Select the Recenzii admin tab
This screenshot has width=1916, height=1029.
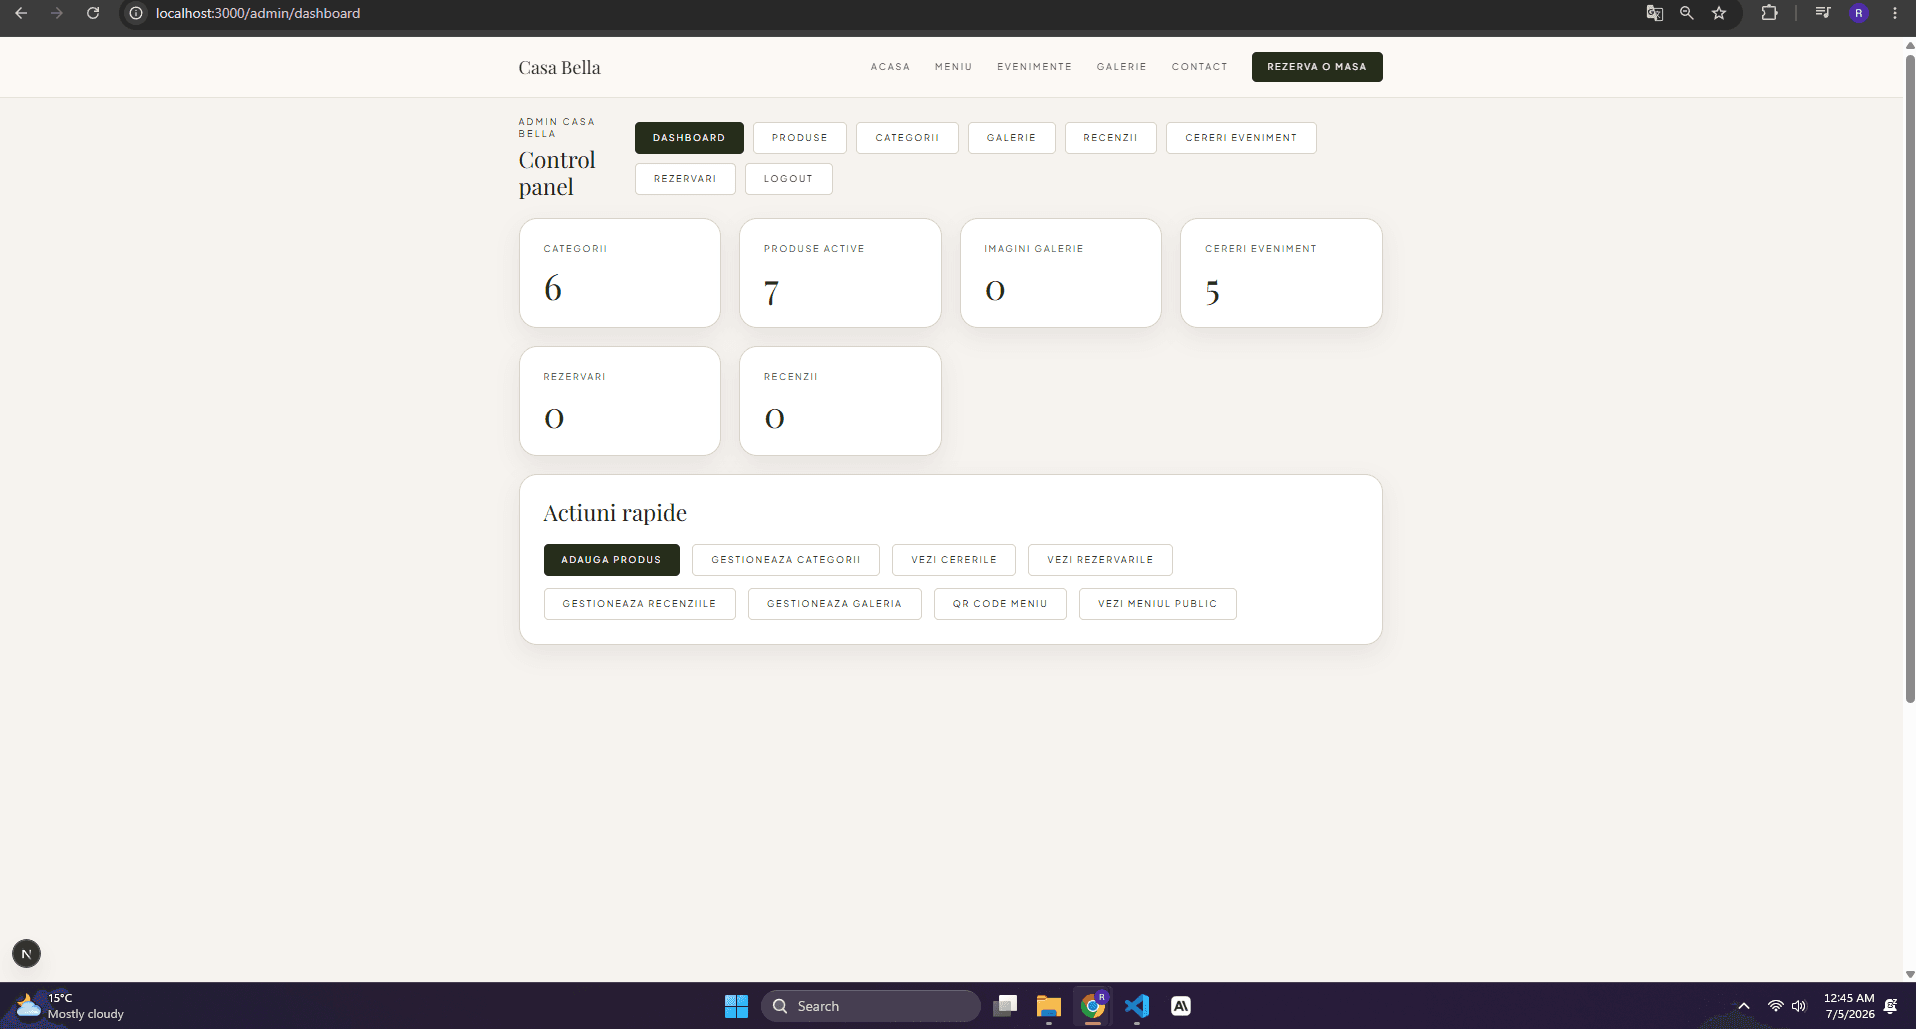pos(1110,138)
